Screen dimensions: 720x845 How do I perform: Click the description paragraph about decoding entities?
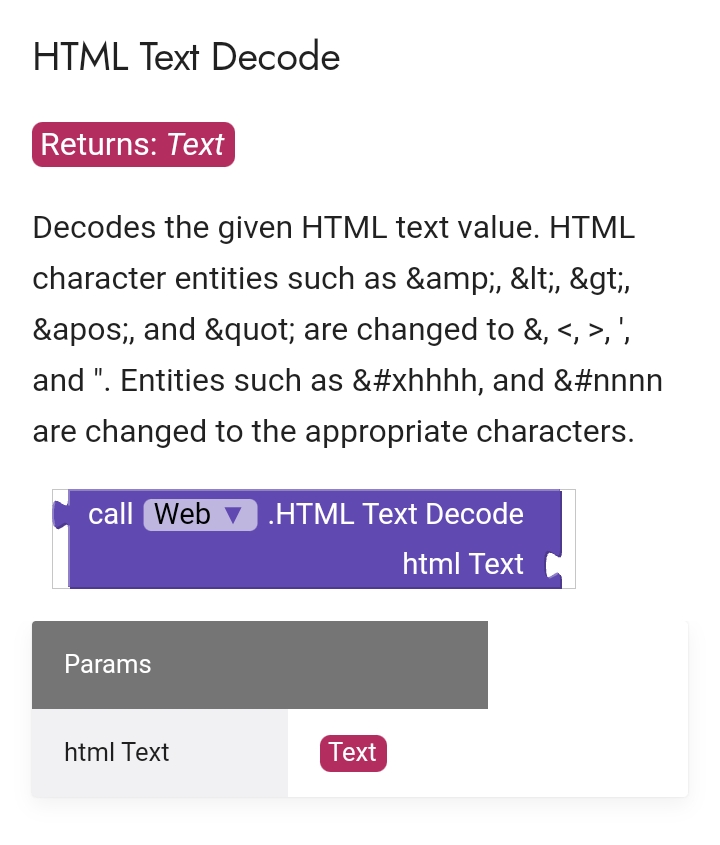click(348, 329)
